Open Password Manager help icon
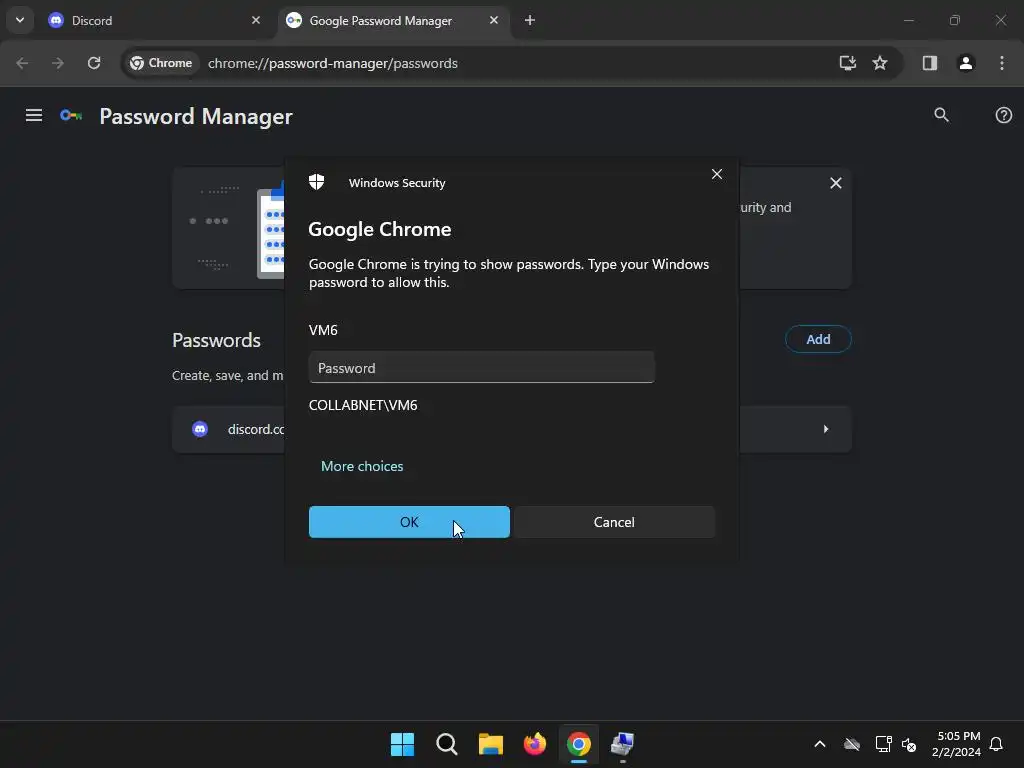This screenshot has height=768, width=1024. click(1004, 115)
